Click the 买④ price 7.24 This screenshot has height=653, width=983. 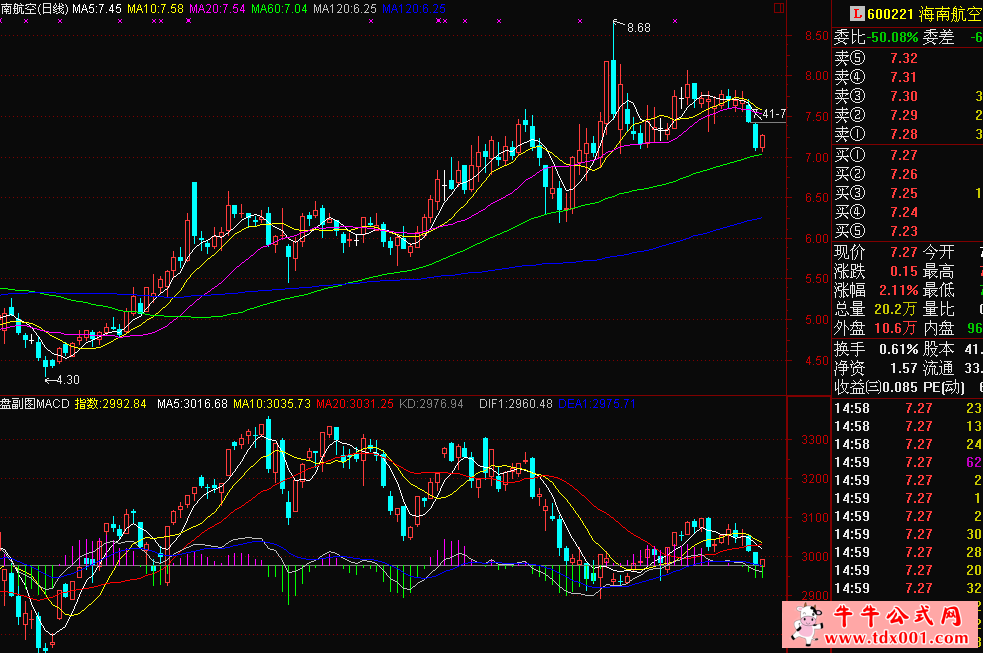pos(904,212)
